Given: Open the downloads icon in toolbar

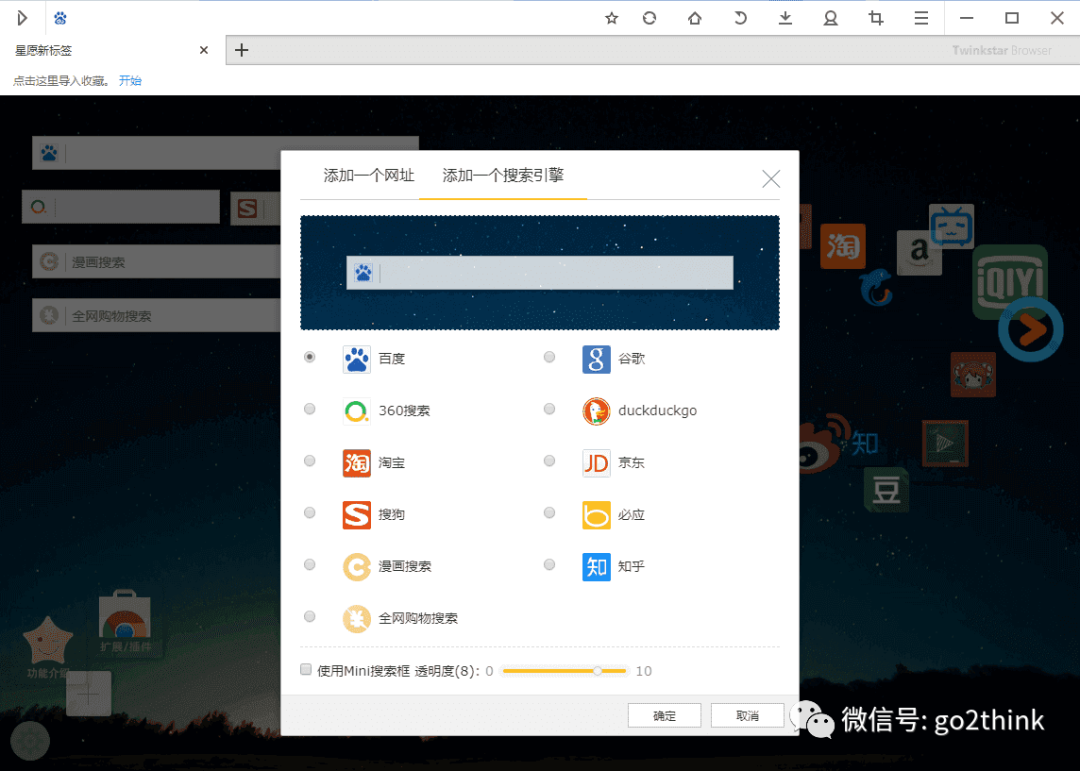Looking at the screenshot, I should pyautogui.click(x=785, y=19).
